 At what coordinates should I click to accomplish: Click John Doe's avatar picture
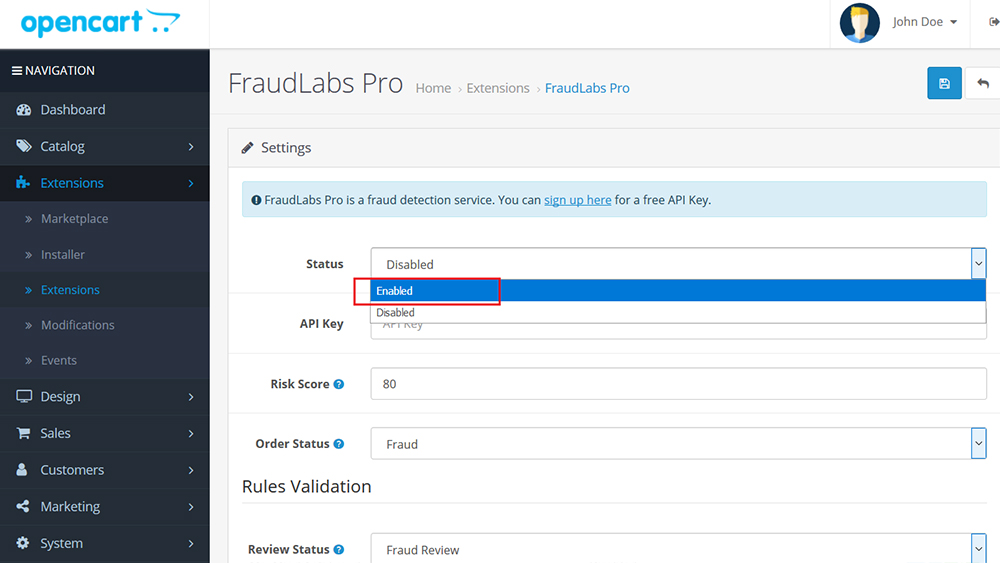click(859, 23)
